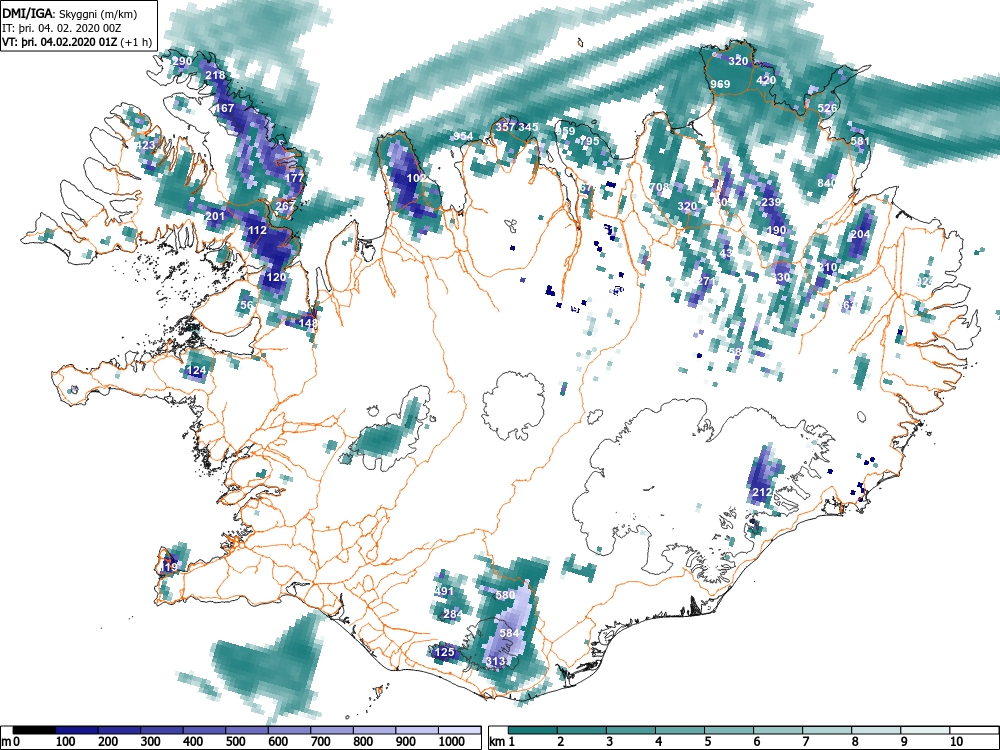1000x750 pixels.
Task: Click the visibility value 330 on the map
Action: (x=781, y=277)
